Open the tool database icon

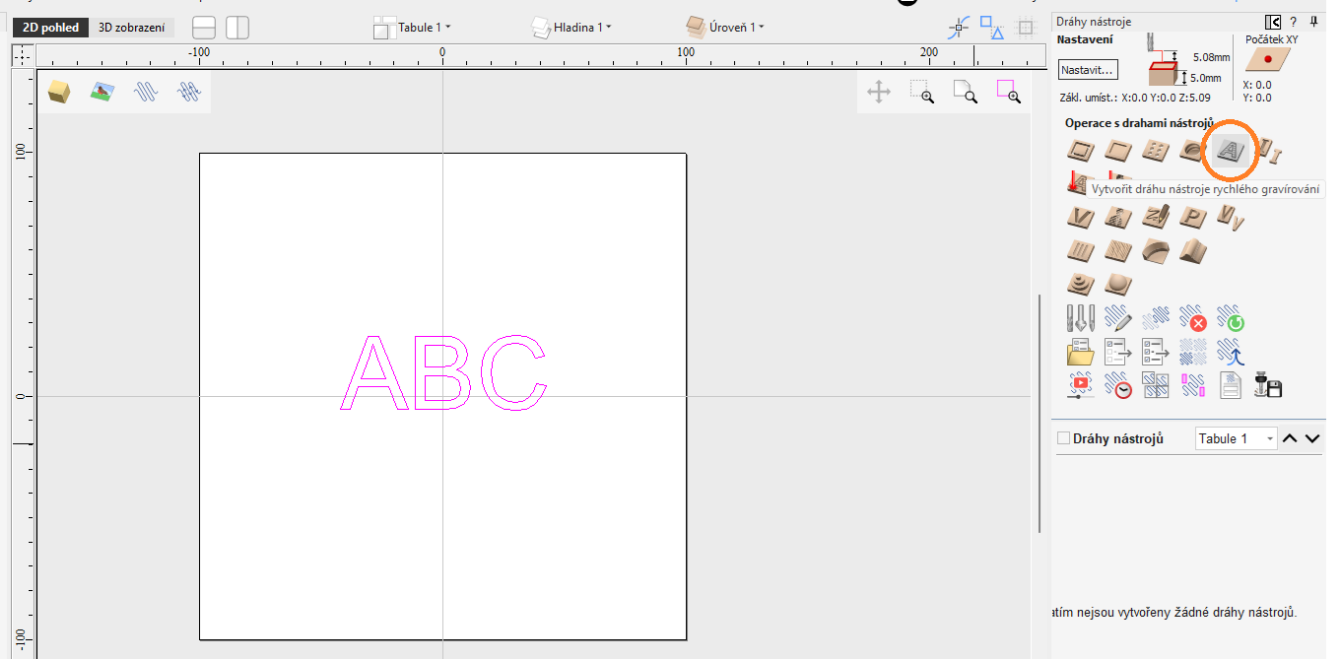[x=1081, y=319]
